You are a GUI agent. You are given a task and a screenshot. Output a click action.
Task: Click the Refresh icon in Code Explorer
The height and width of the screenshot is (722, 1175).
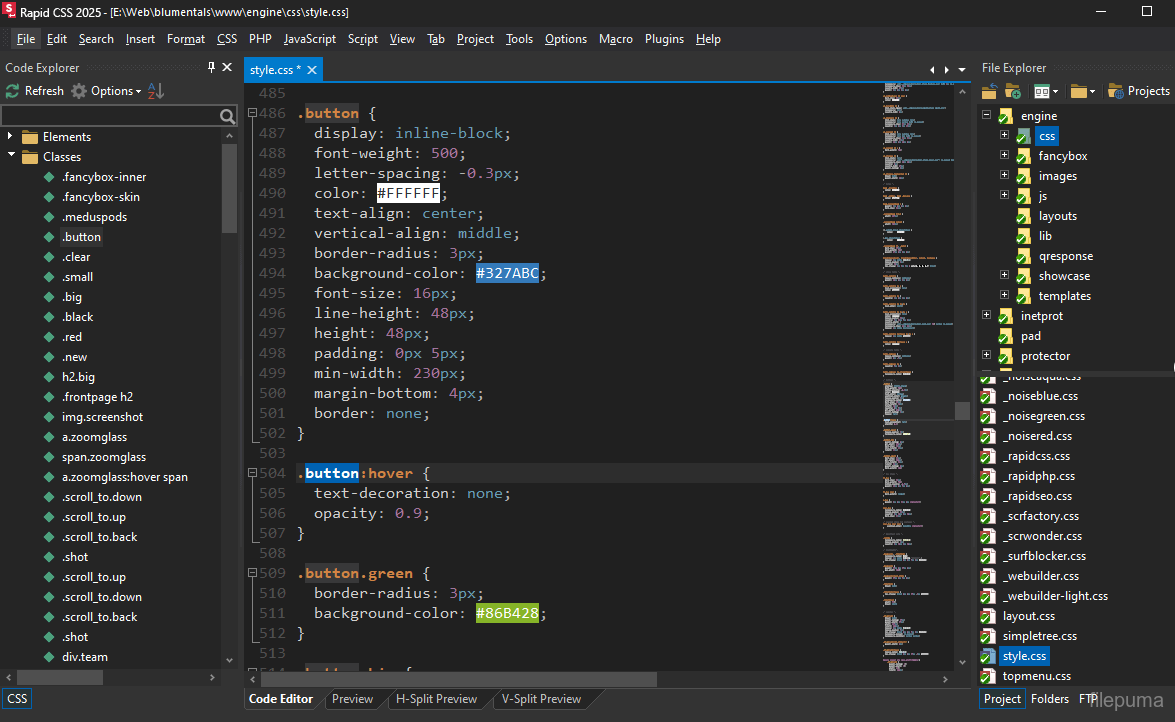coord(13,91)
